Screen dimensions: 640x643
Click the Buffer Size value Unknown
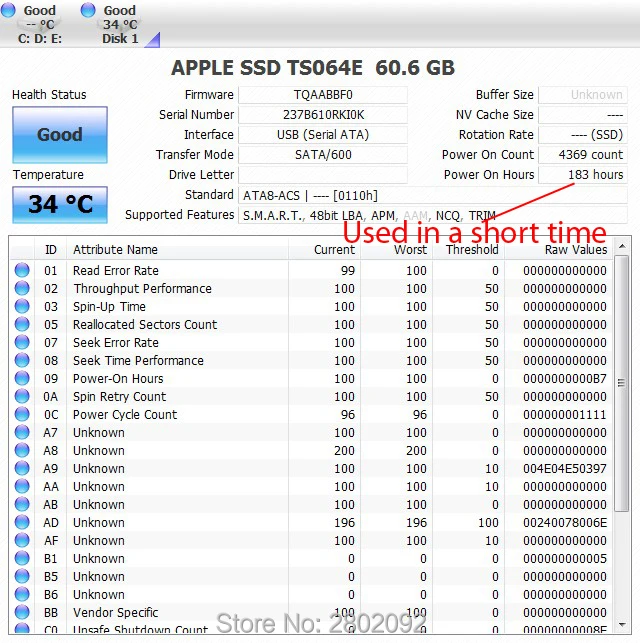[x=583, y=95]
